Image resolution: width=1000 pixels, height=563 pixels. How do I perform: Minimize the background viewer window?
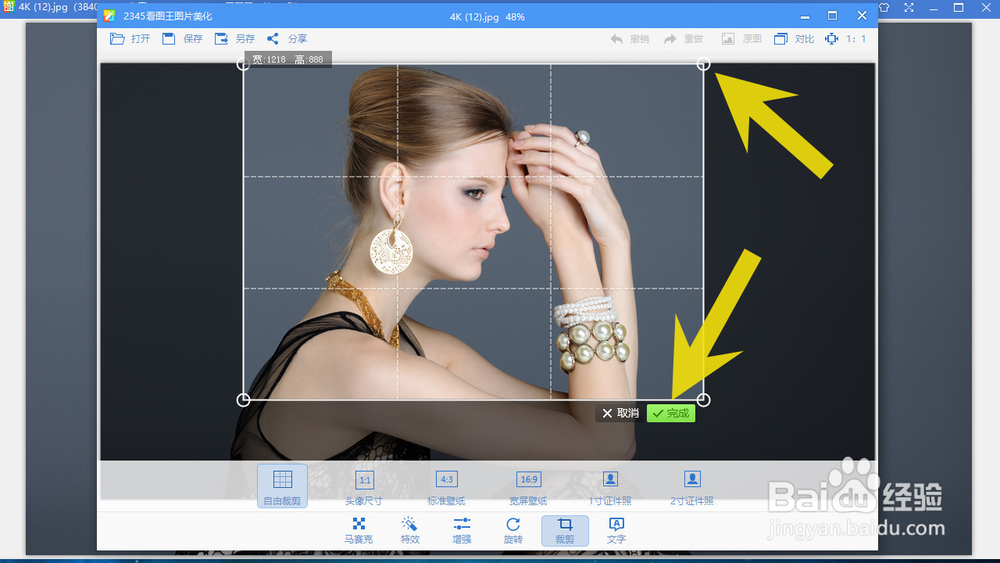[934, 8]
